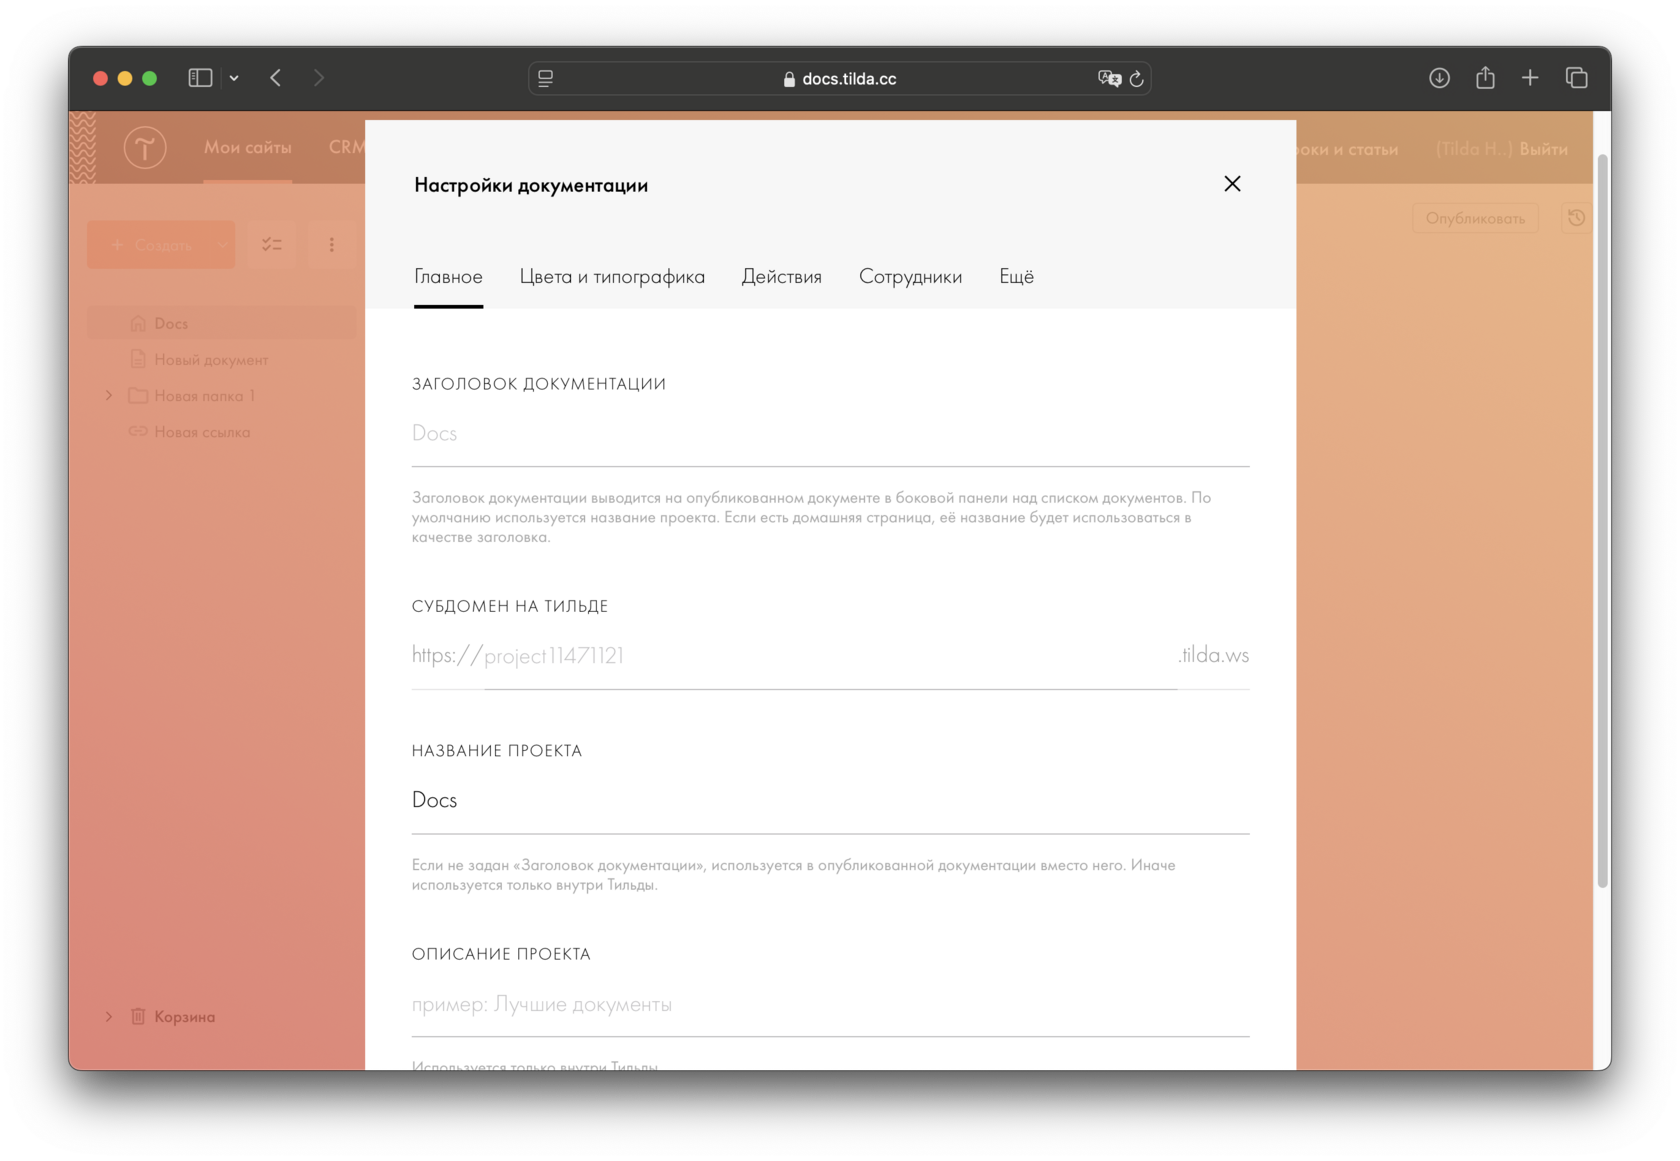Click the Tilda logo icon

point(145,148)
